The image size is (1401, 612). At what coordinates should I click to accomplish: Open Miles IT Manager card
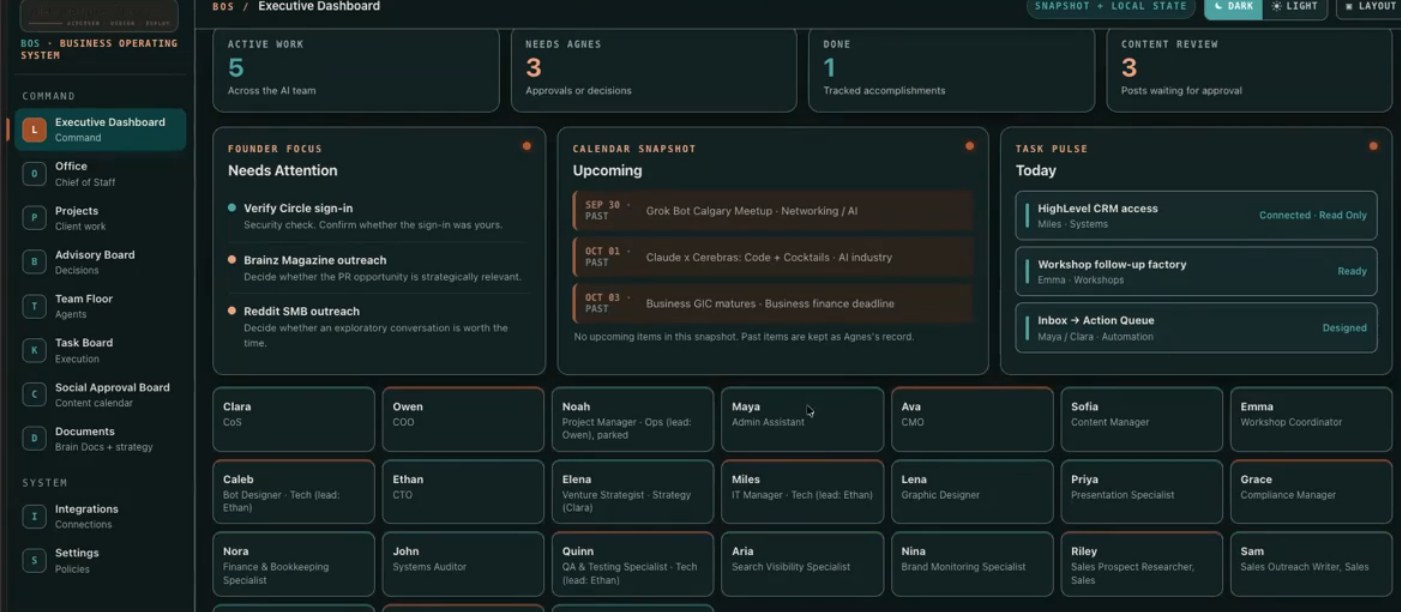pyautogui.click(x=802, y=491)
